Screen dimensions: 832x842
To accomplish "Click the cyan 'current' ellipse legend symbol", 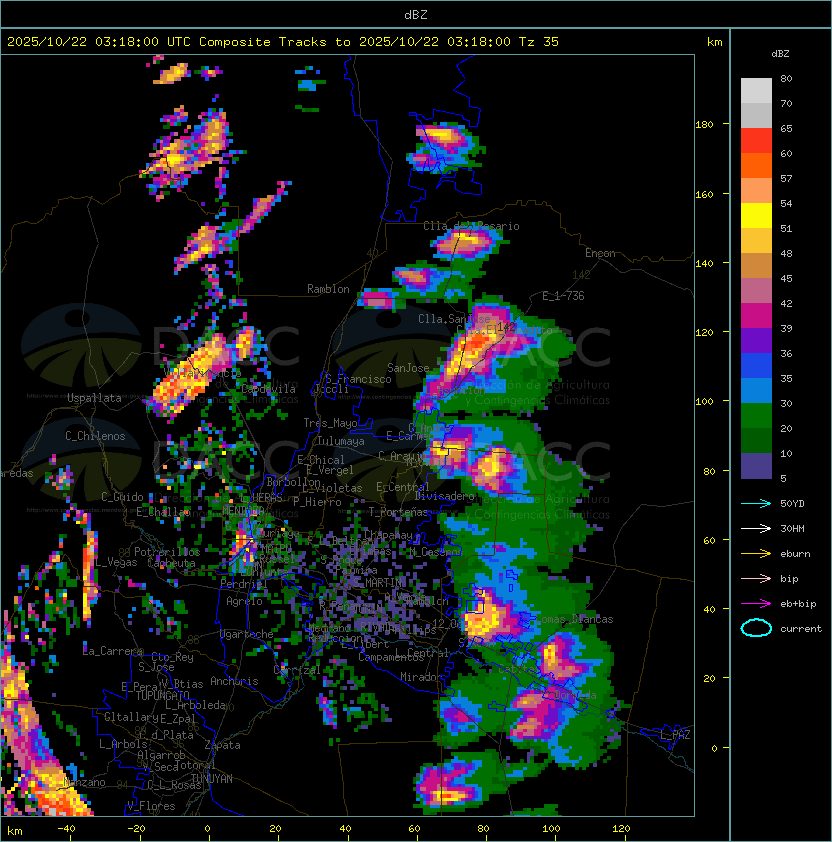I will [756, 628].
